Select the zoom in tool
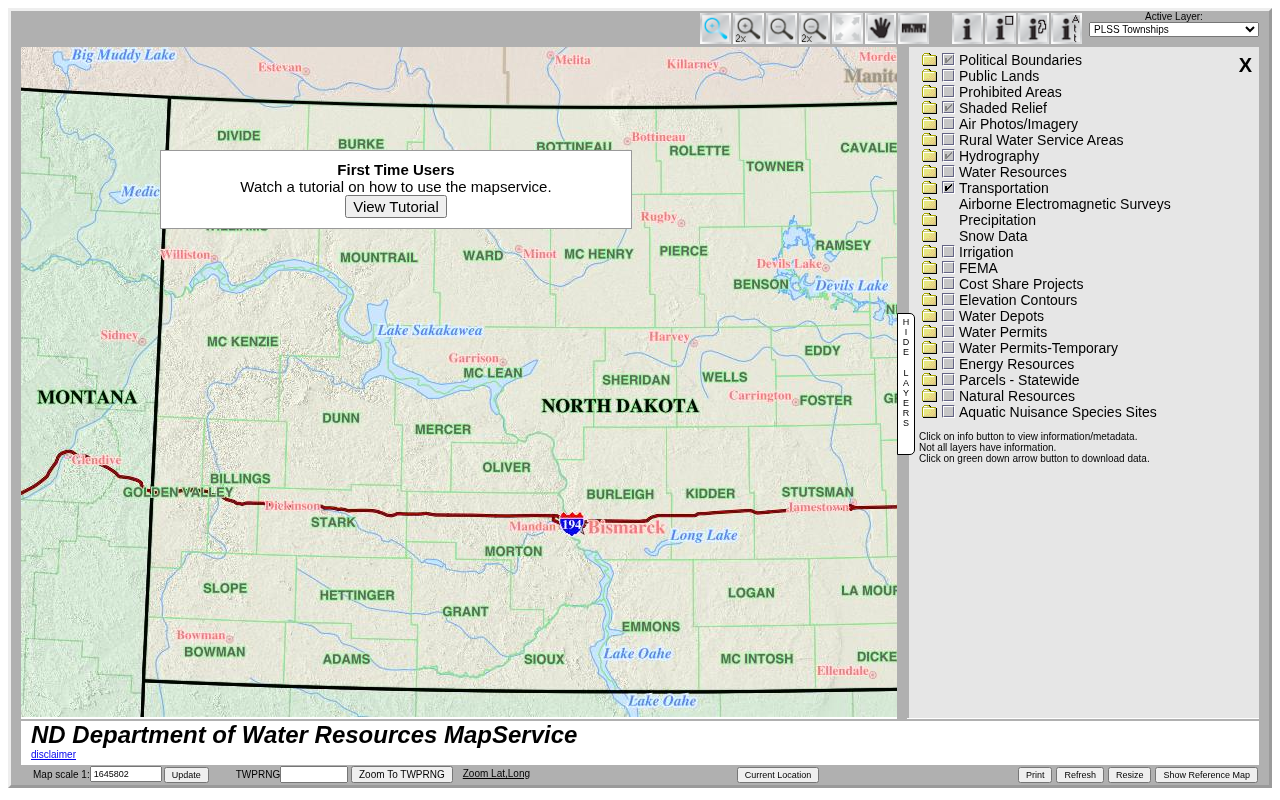Image resolution: width=1280 pixels, height=800 pixels. (x=715, y=29)
